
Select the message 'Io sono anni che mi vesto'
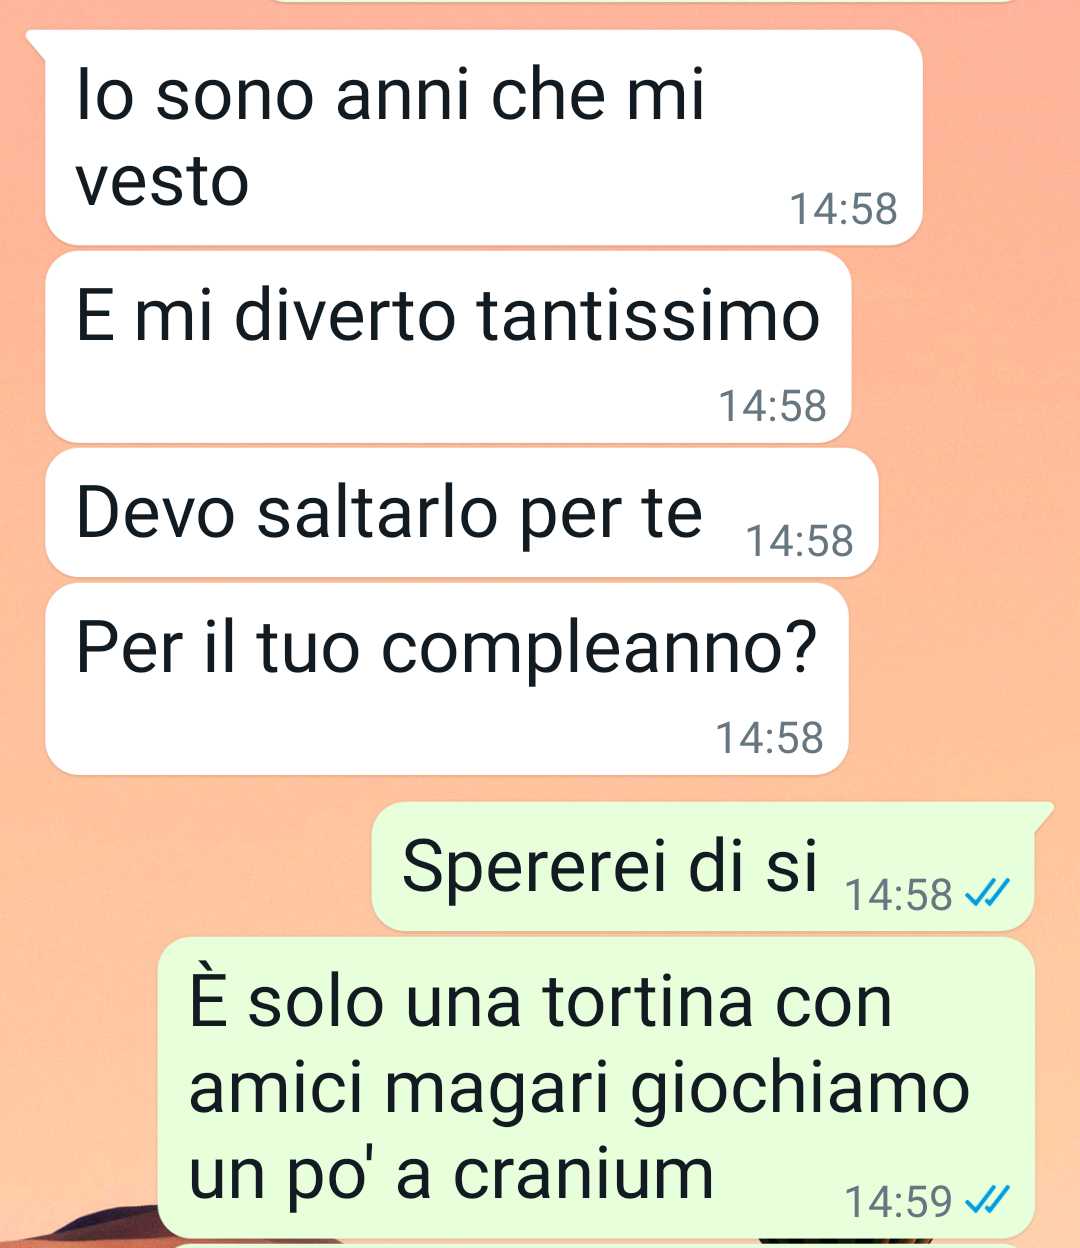483,138
